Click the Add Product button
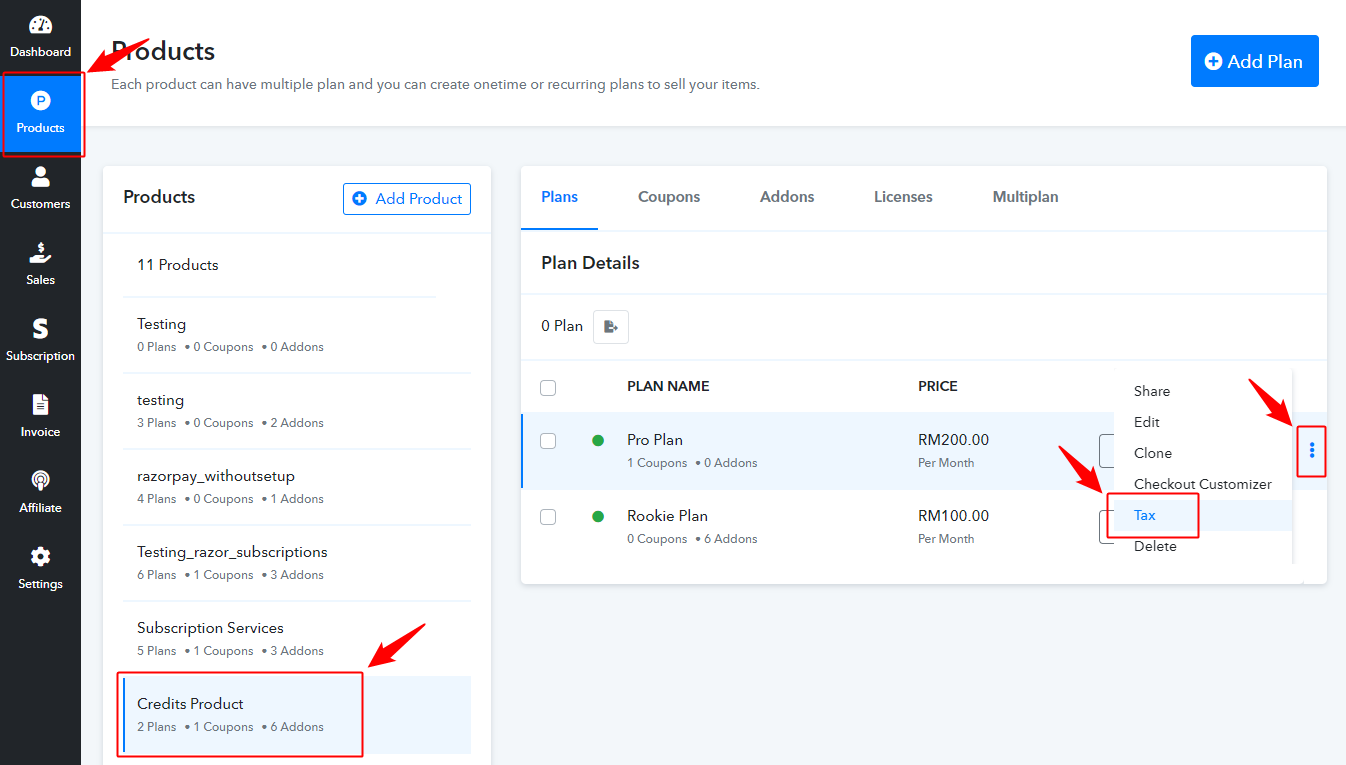This screenshot has height=765, width=1346. tap(407, 199)
